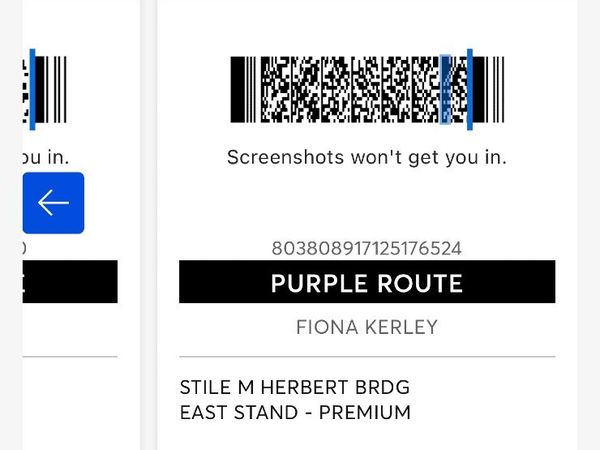Screen dimensions: 600x450
Task: Tap the partial barcode on left ticket card
Action: pyautogui.click(x=44, y=90)
